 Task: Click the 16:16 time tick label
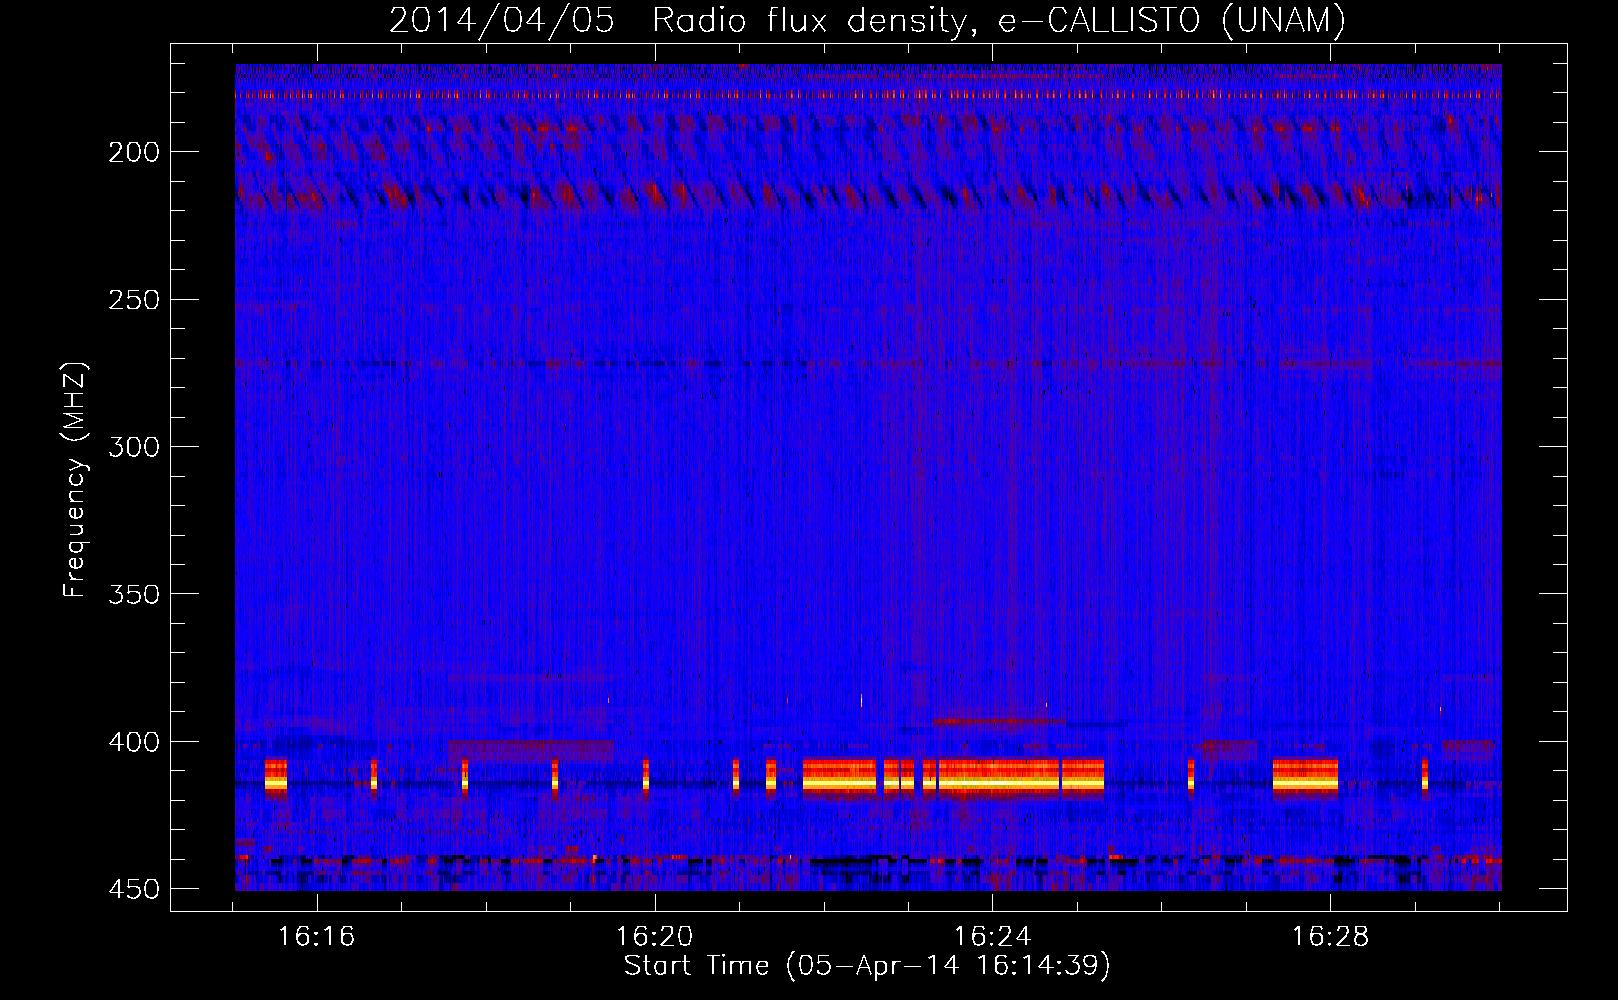tap(317, 937)
